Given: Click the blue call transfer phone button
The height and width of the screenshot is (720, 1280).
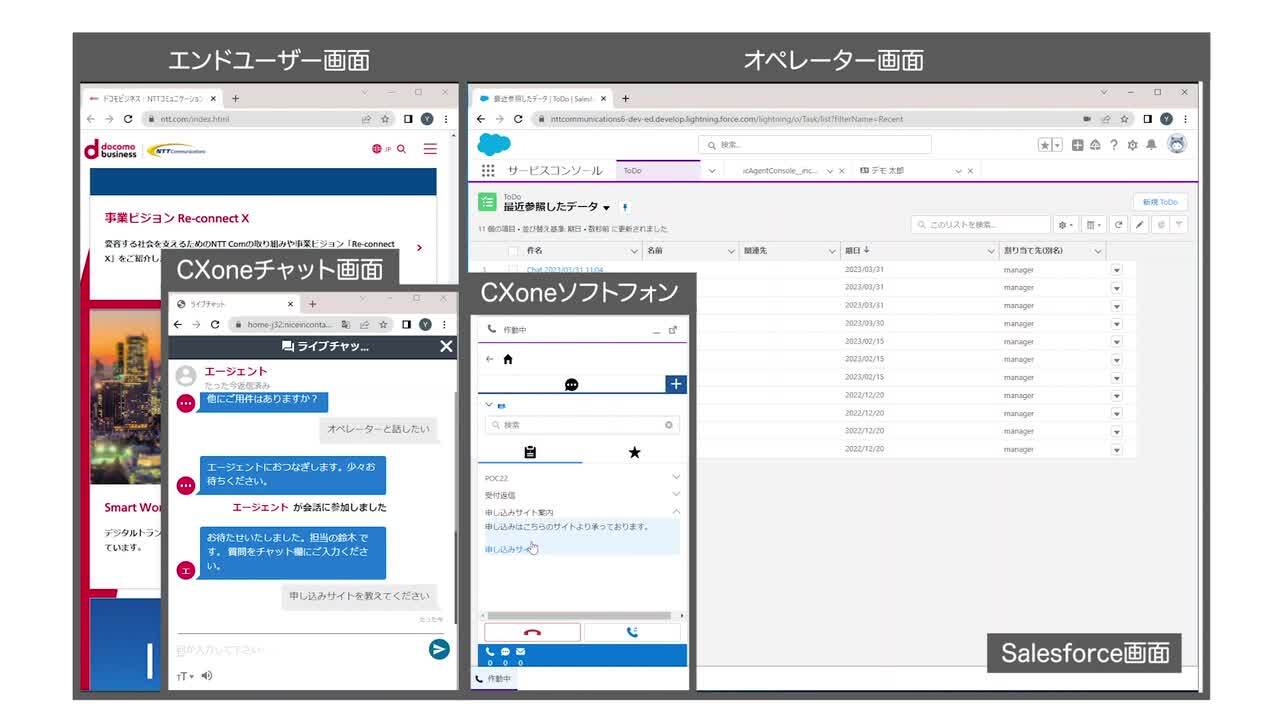Looking at the screenshot, I should (633, 632).
